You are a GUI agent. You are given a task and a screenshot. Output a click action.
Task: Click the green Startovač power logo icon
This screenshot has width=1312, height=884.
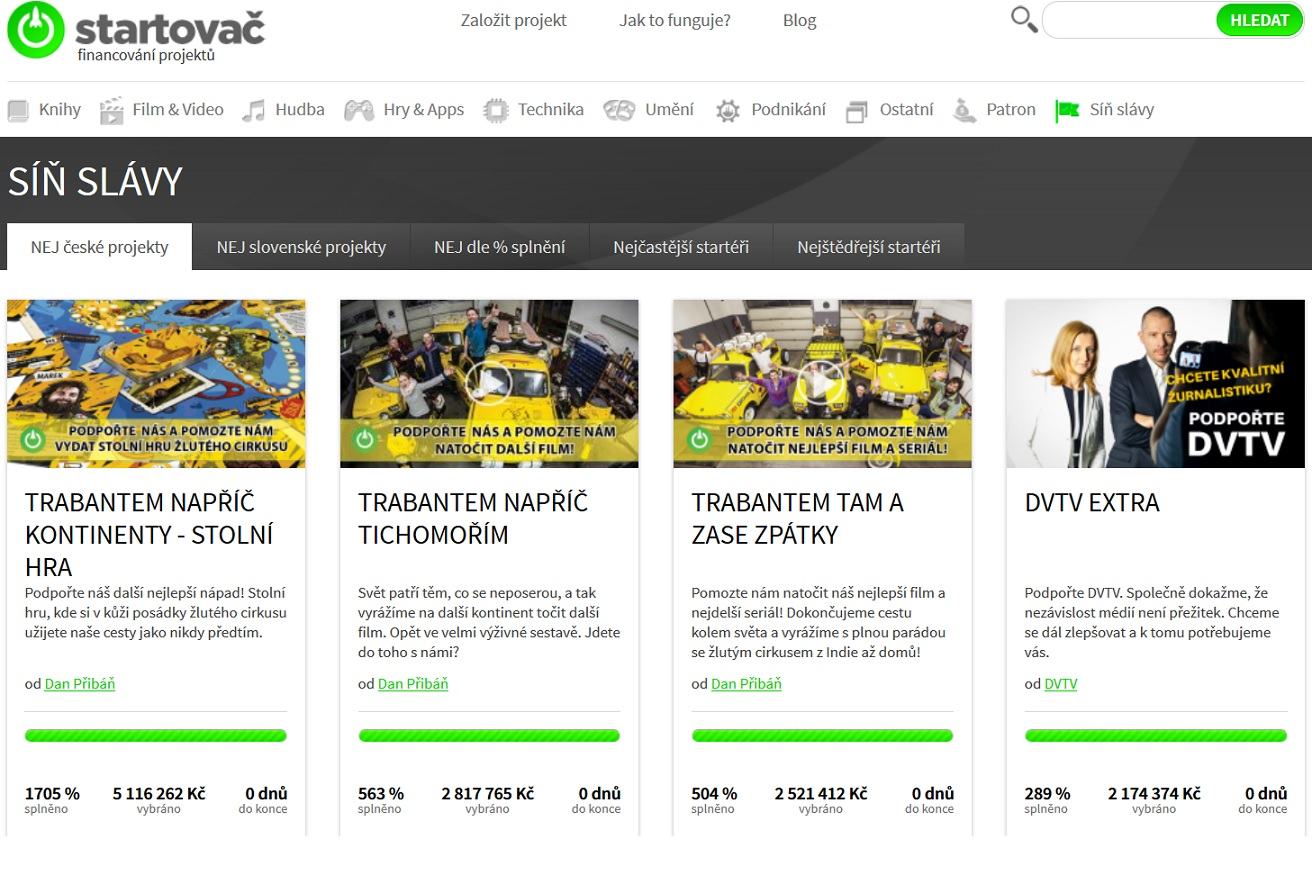click(x=36, y=29)
